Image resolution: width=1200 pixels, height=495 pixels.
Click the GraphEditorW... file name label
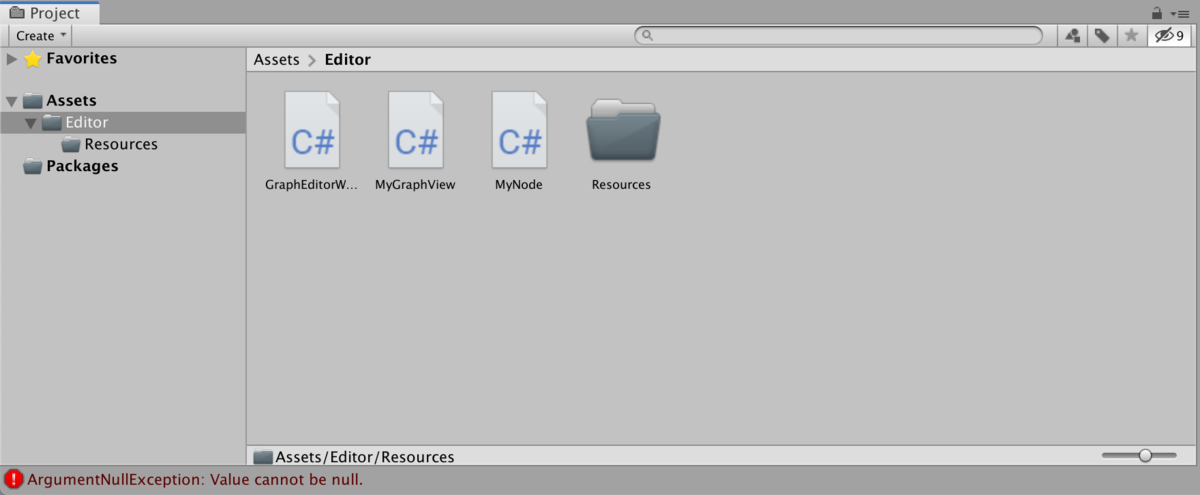[311, 185]
